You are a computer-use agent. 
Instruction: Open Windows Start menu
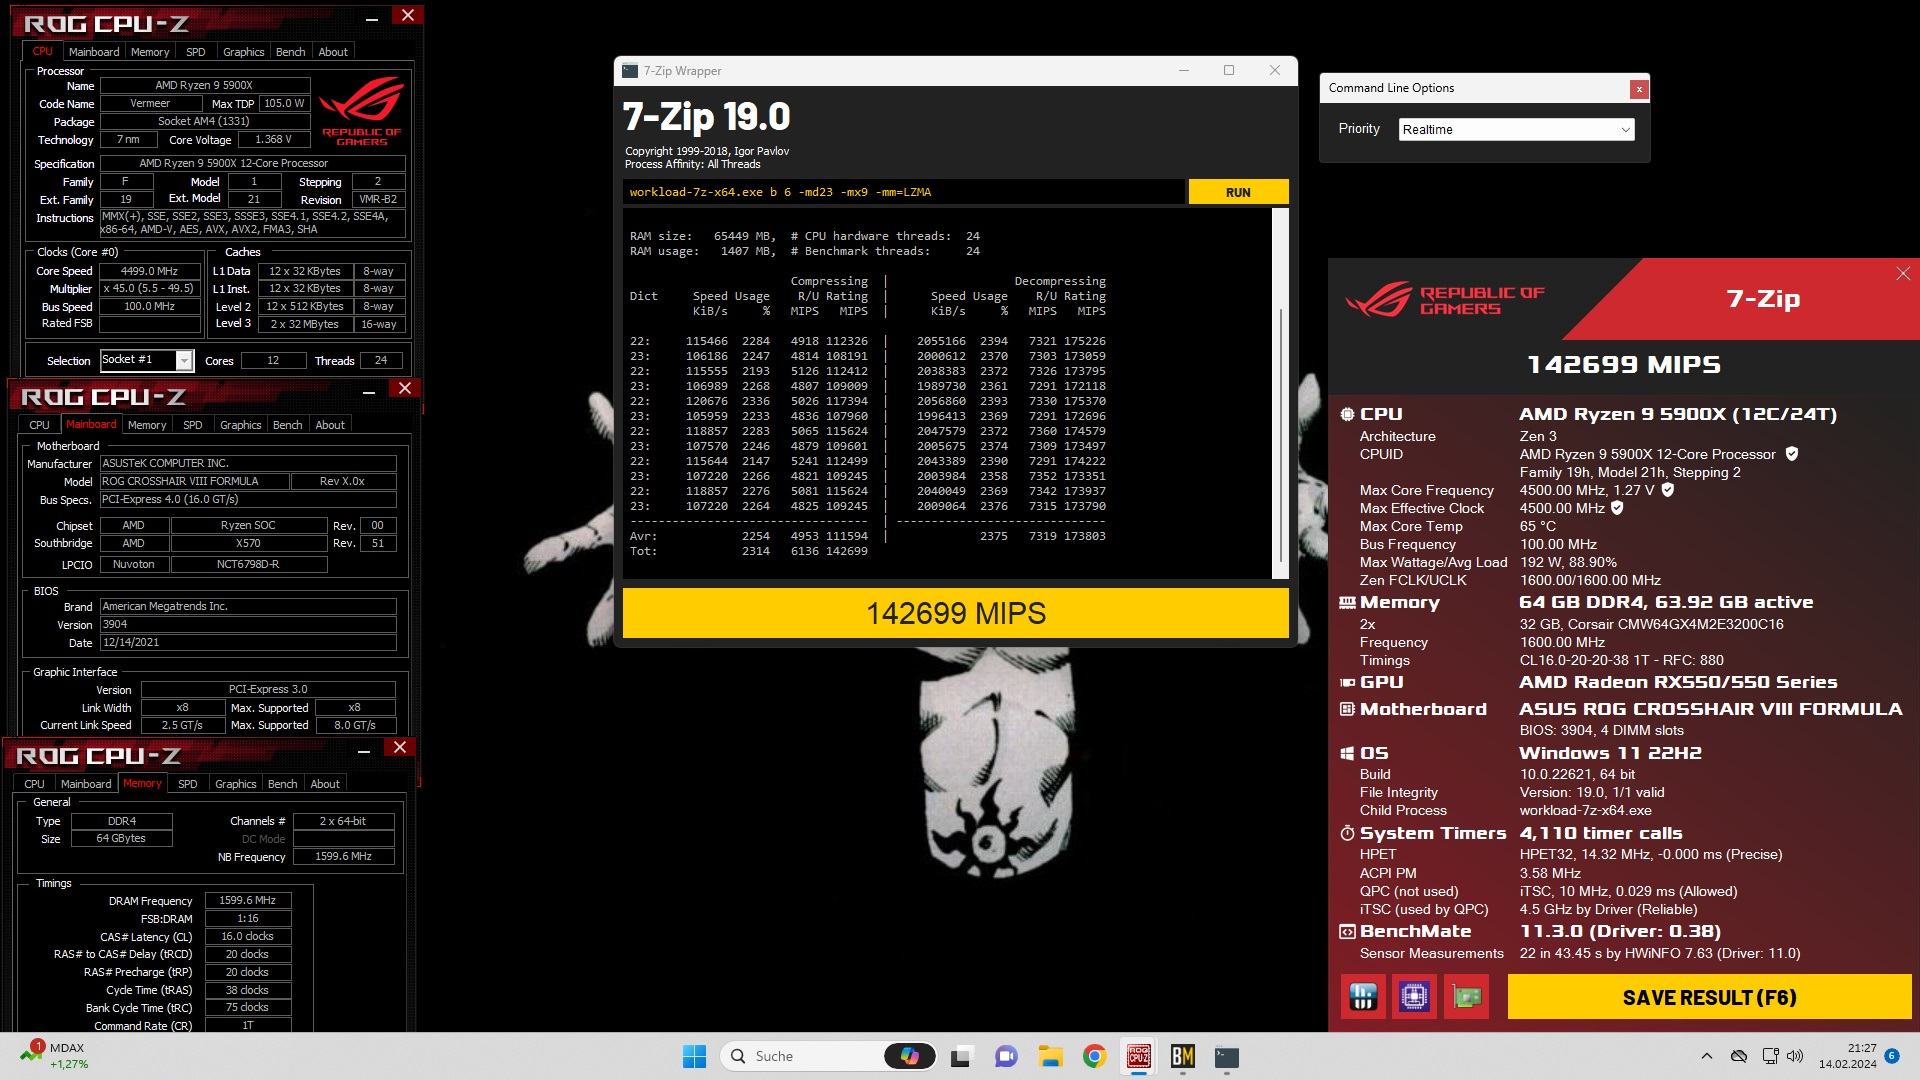[x=694, y=1056]
